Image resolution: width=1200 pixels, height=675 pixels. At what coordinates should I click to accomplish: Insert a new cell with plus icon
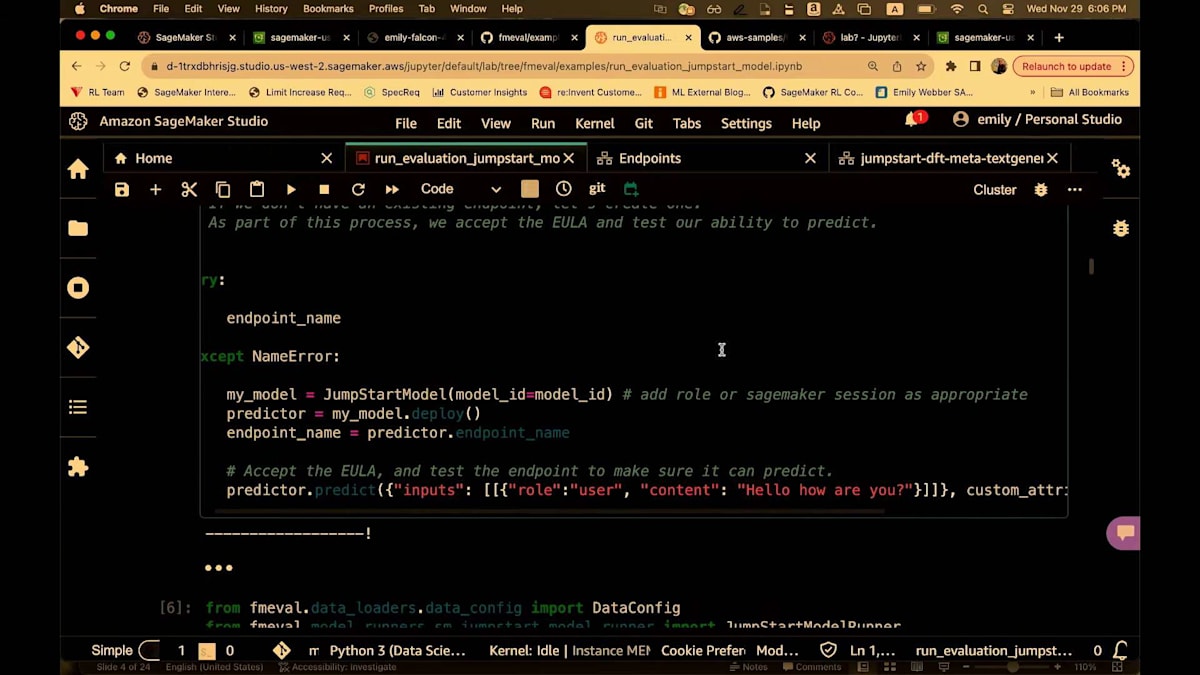(155, 189)
